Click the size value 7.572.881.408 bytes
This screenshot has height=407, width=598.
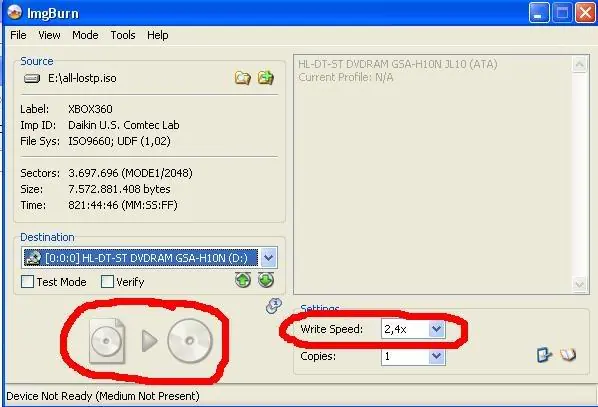(119, 189)
